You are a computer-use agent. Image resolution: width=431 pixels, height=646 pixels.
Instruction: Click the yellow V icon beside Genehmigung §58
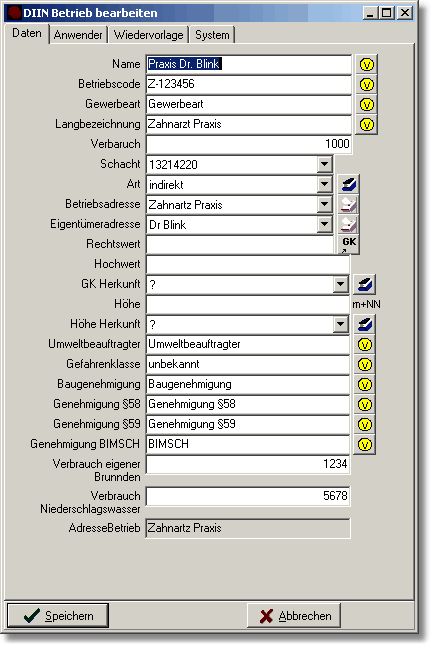[x=365, y=404]
